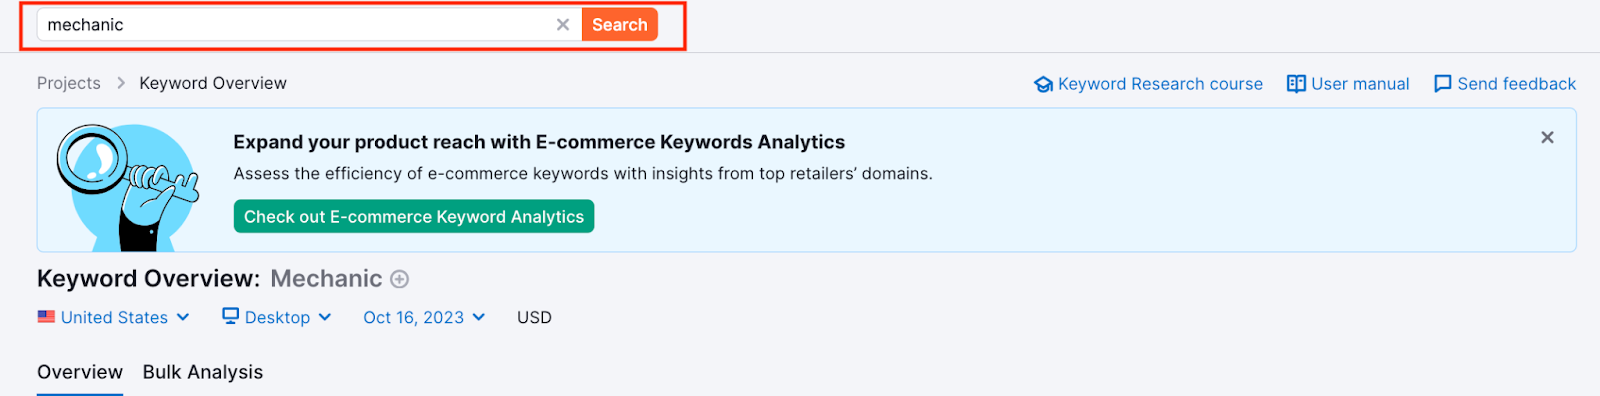Image resolution: width=1600 pixels, height=396 pixels.
Task: Click Check out E-commerce Keyword Analytics button
Action: coord(414,216)
